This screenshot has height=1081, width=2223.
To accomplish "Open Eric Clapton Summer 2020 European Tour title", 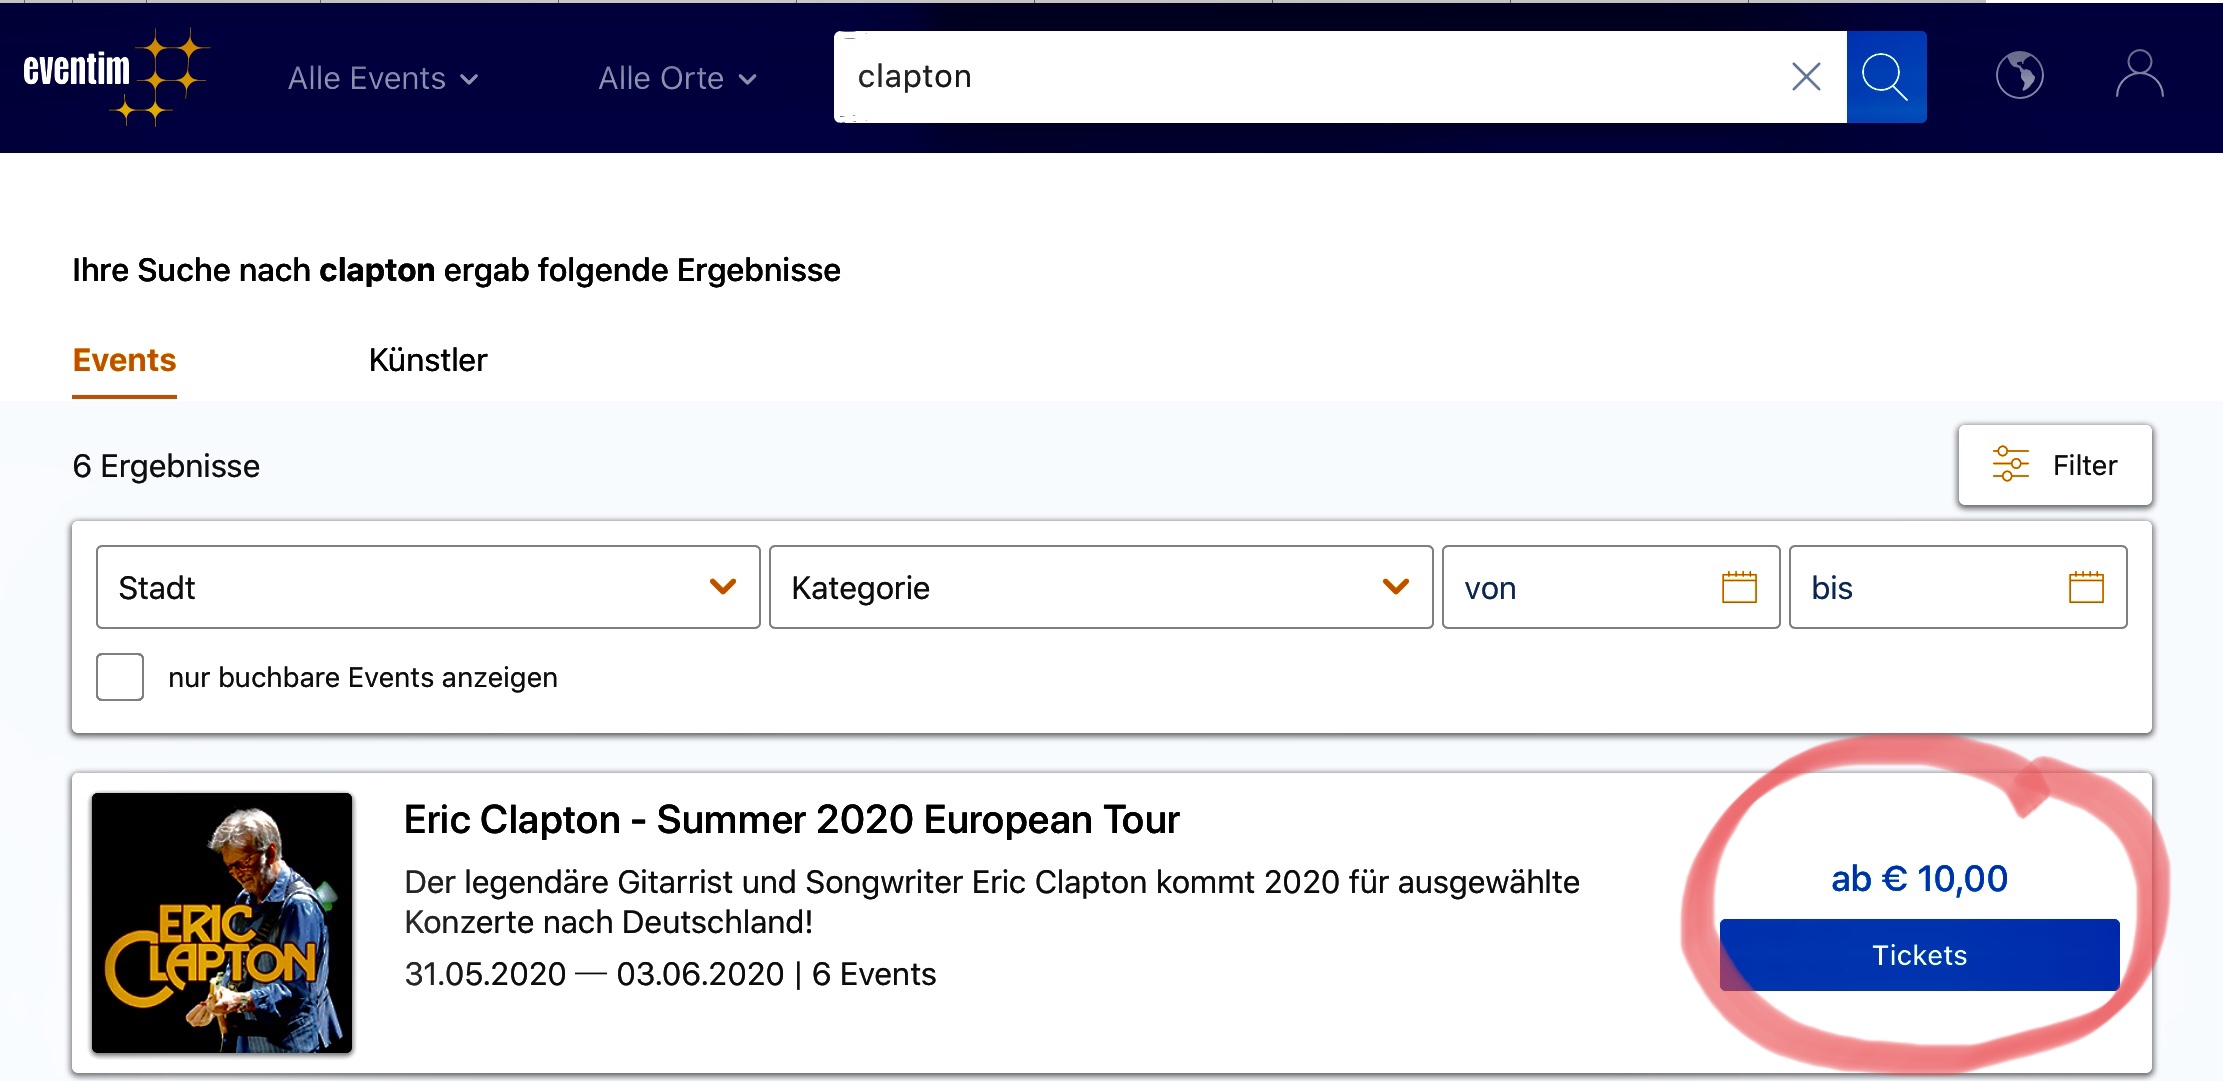I will tap(792, 820).
